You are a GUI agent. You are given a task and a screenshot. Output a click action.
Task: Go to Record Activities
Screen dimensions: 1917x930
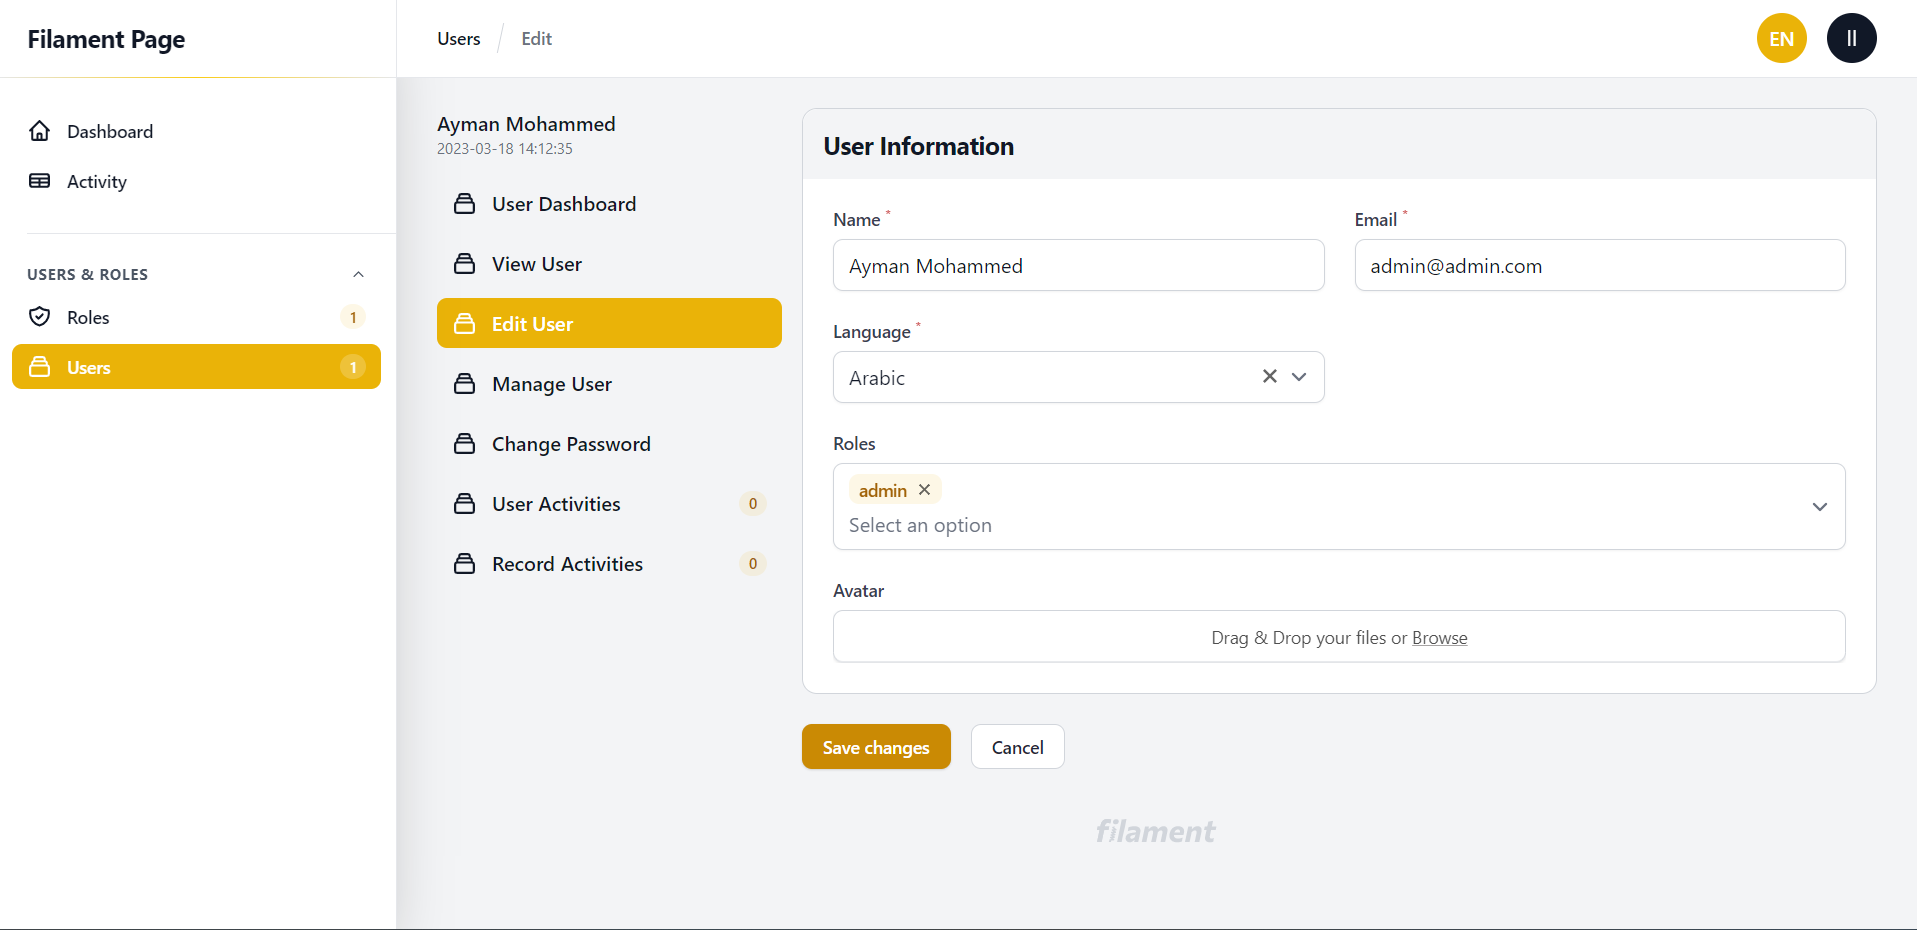(567, 564)
